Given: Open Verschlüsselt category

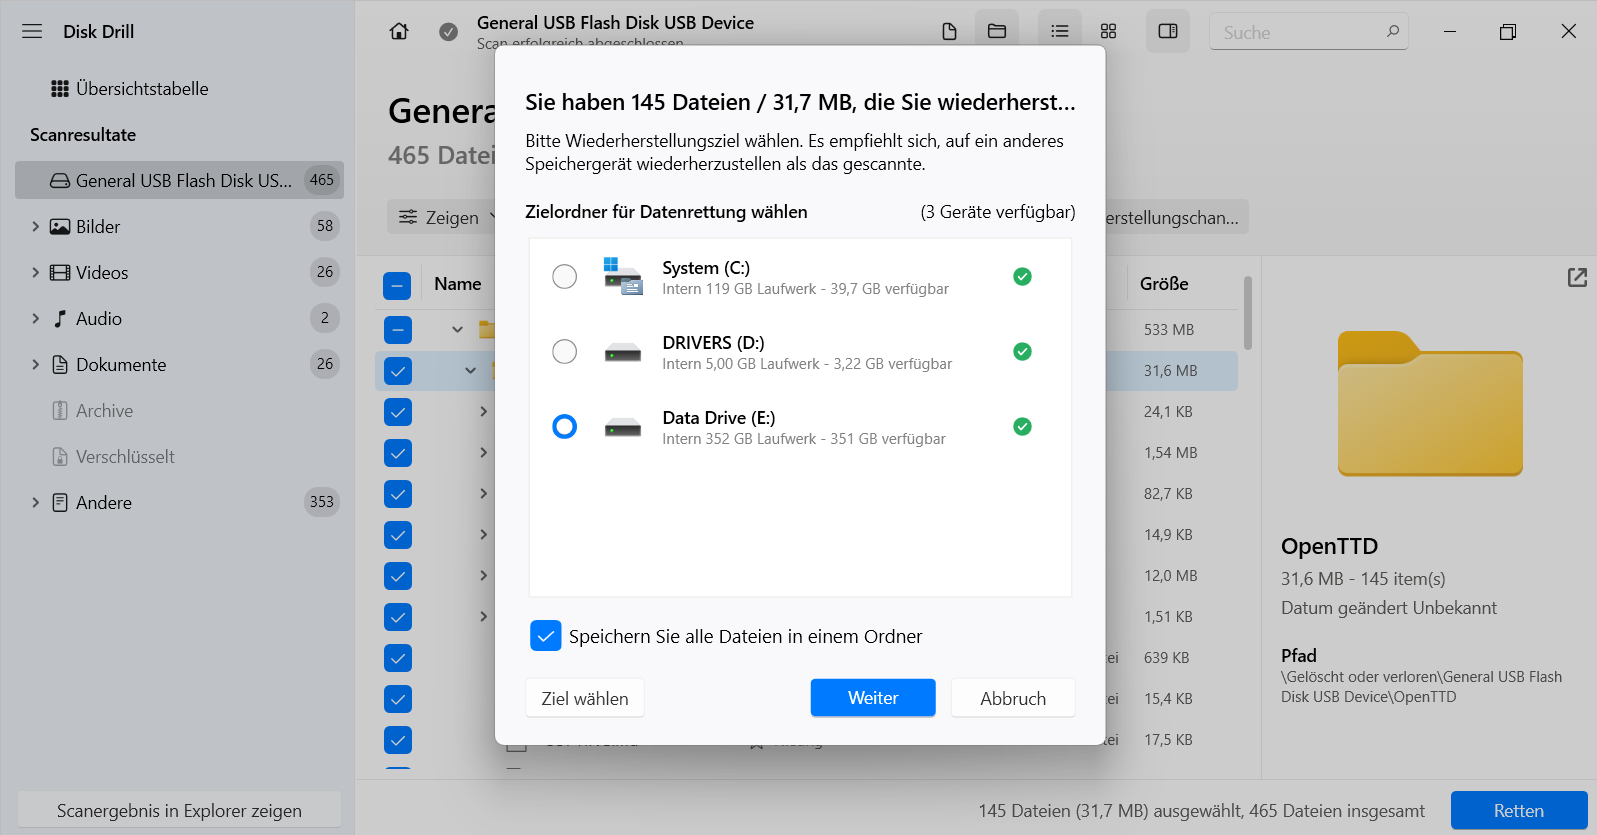Looking at the screenshot, I should [x=125, y=457].
